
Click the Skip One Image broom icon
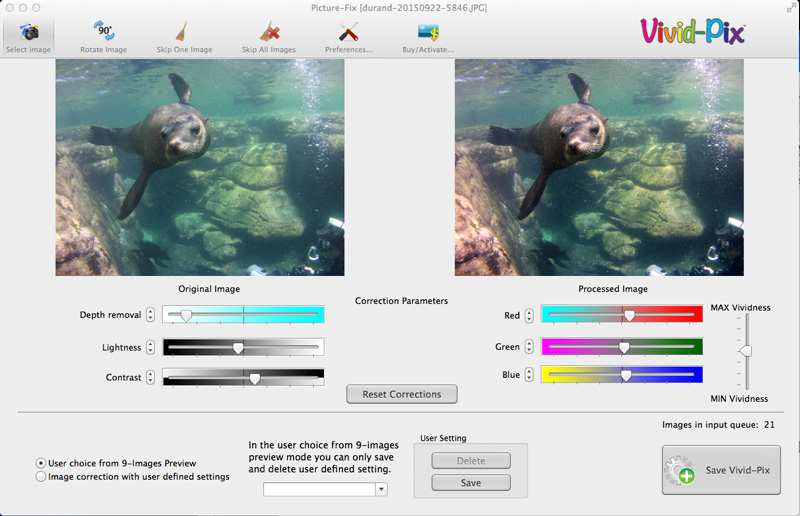pyautogui.click(x=185, y=31)
